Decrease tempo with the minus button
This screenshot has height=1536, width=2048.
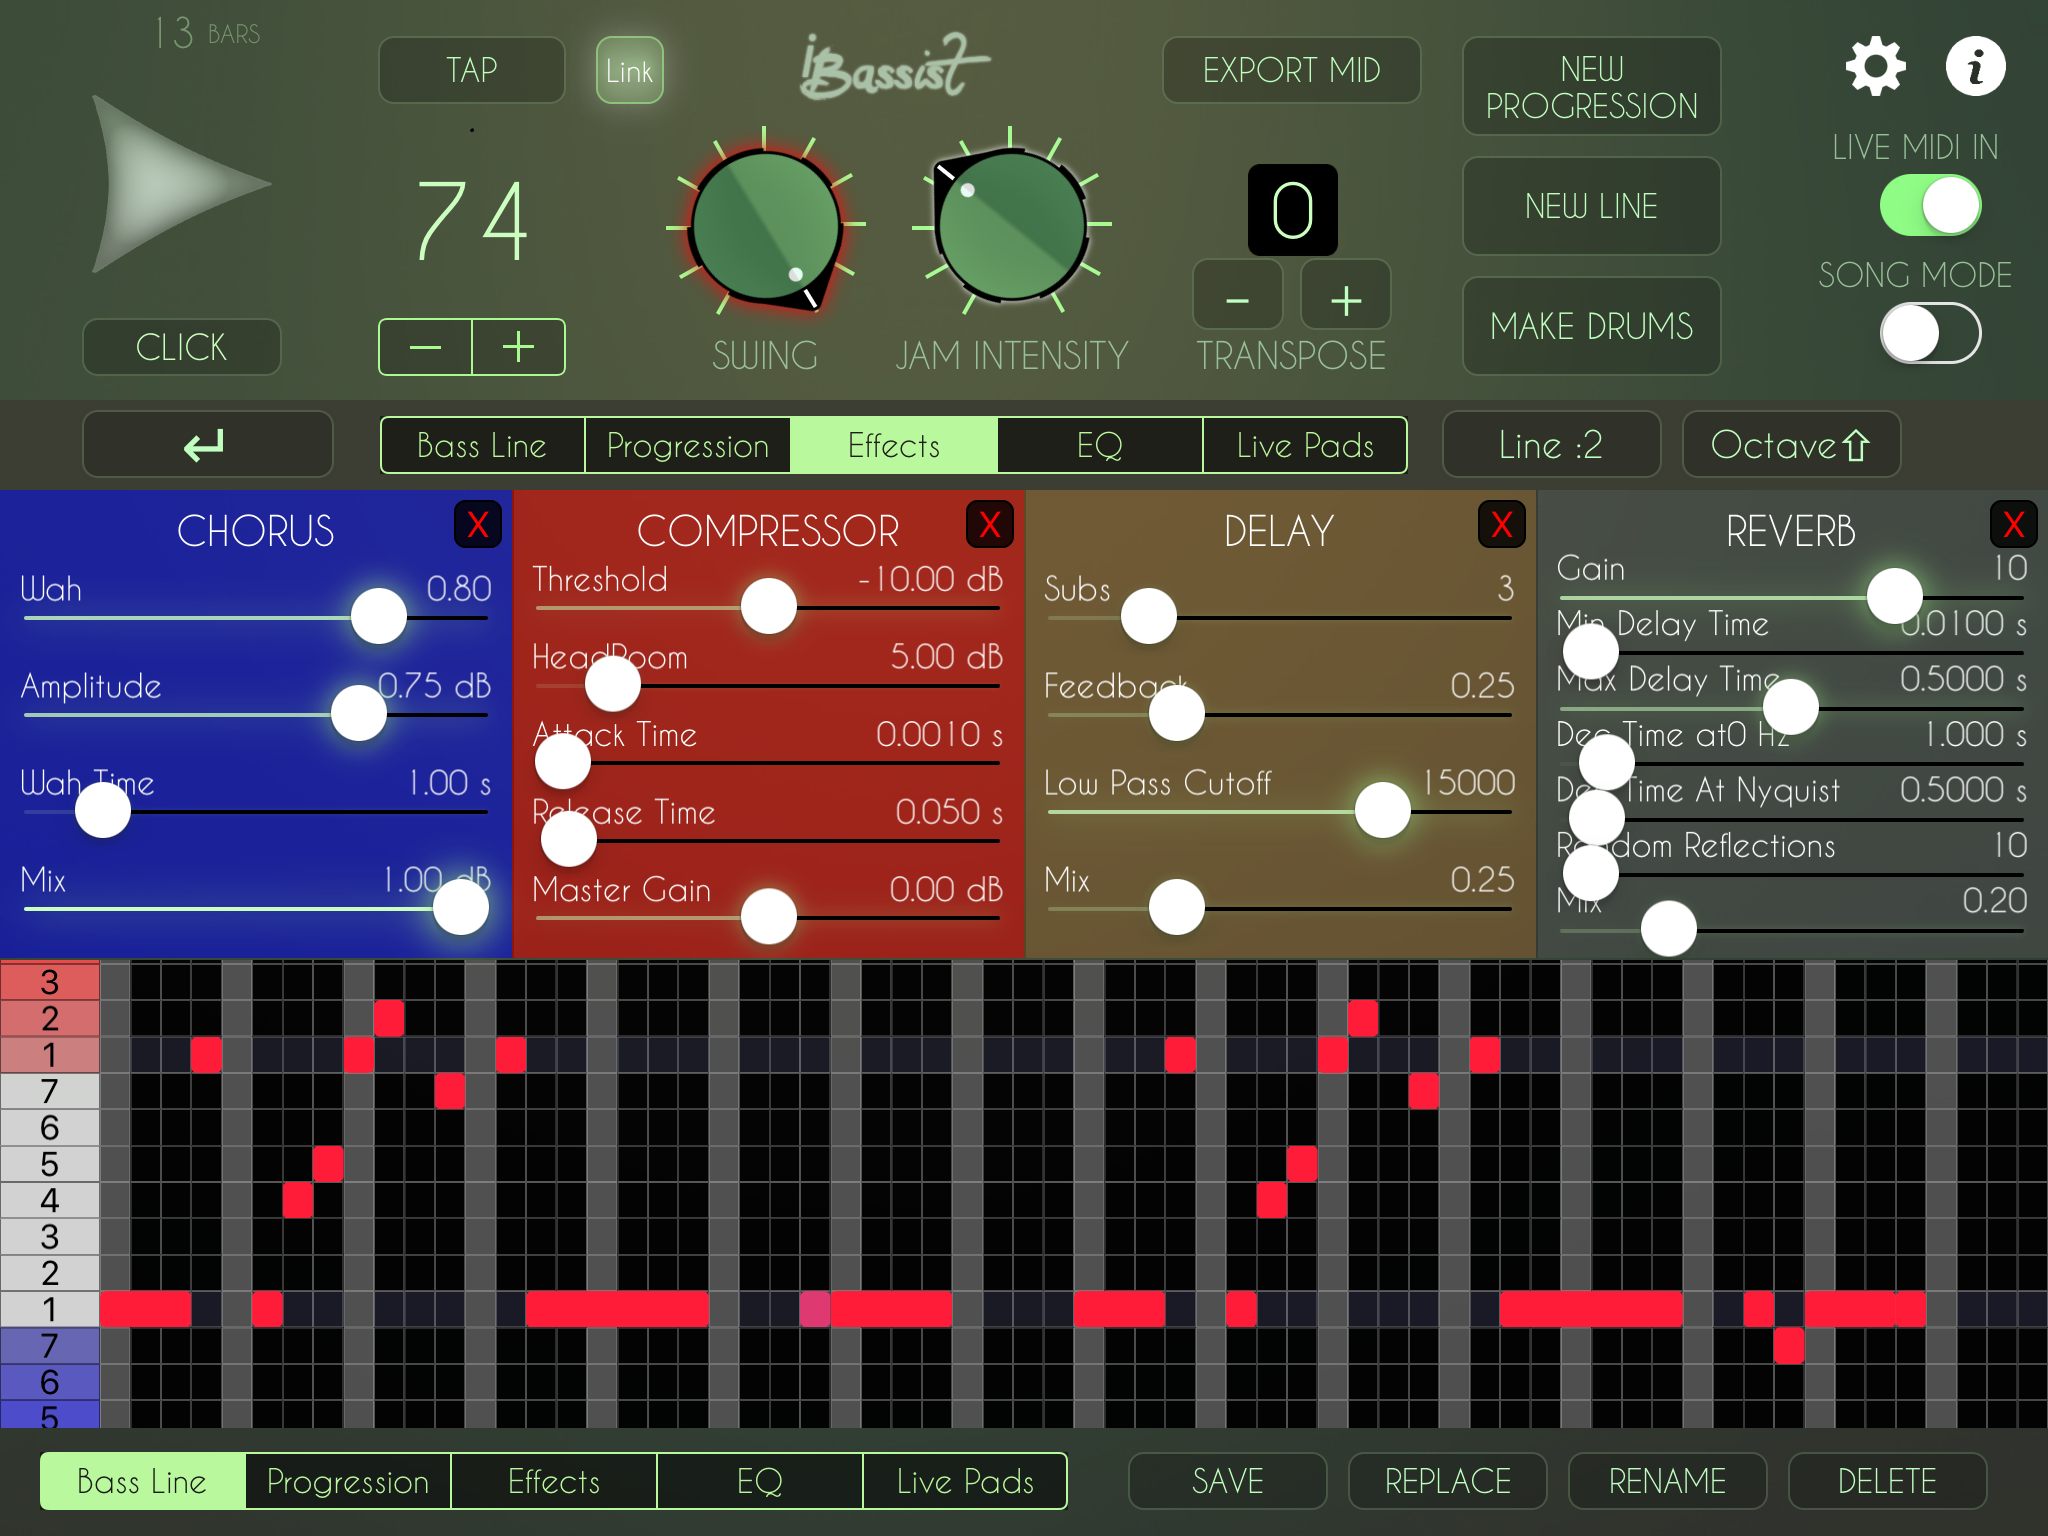tap(425, 348)
